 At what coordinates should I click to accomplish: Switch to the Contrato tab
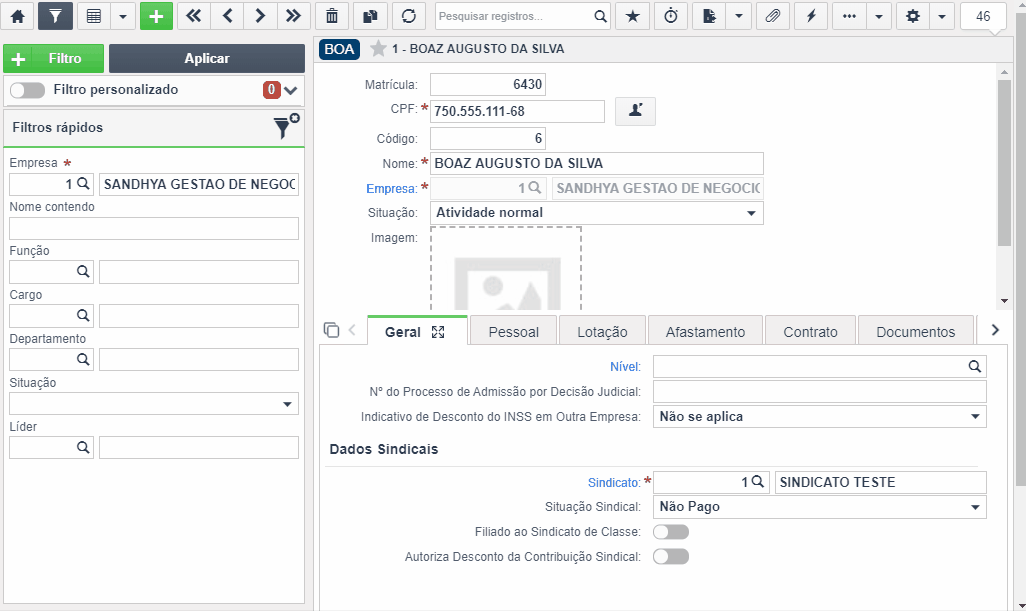pyautogui.click(x=811, y=332)
